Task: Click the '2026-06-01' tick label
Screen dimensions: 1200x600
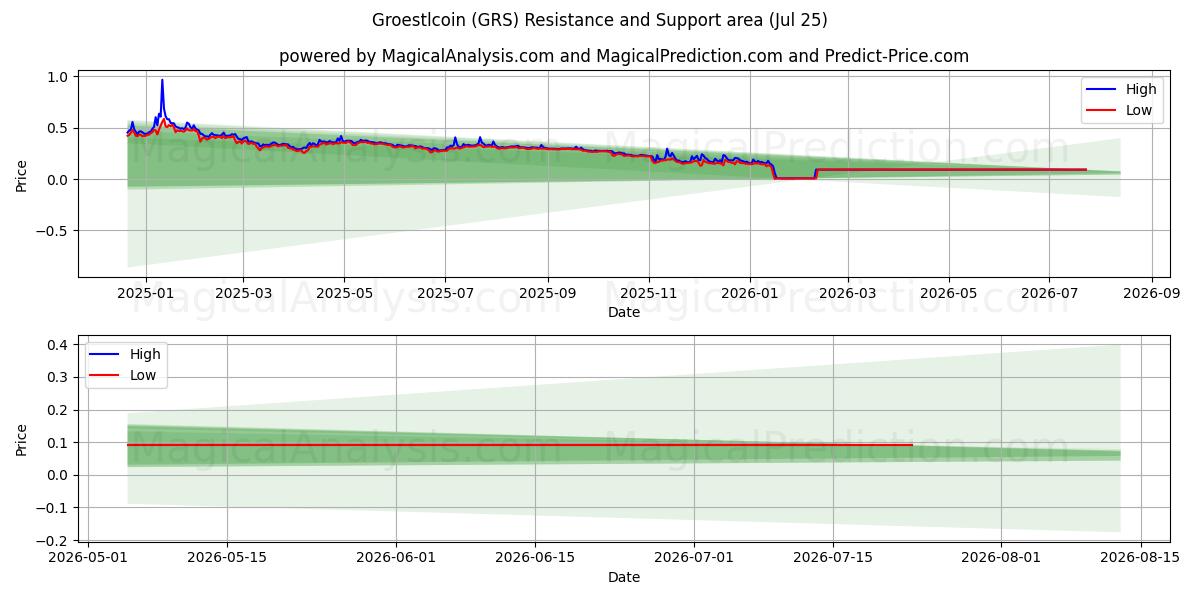Action: click(396, 559)
